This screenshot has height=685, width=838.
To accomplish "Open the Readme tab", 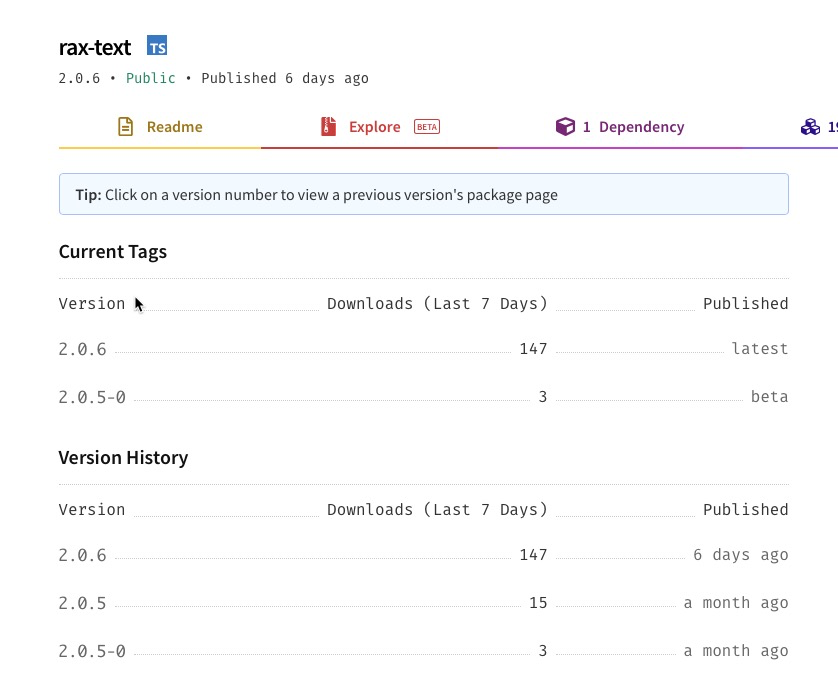I will click(160, 127).
